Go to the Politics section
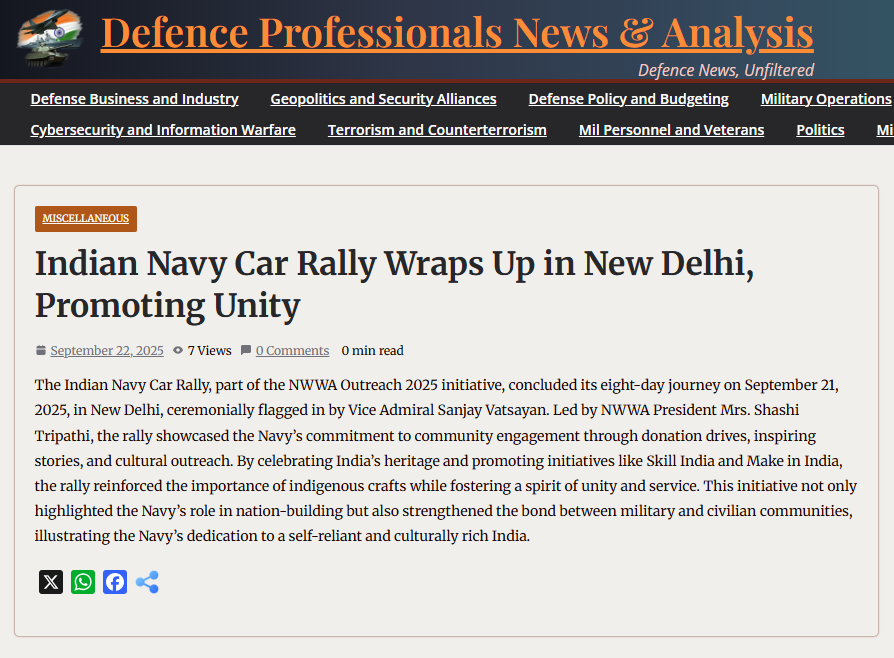 820,130
